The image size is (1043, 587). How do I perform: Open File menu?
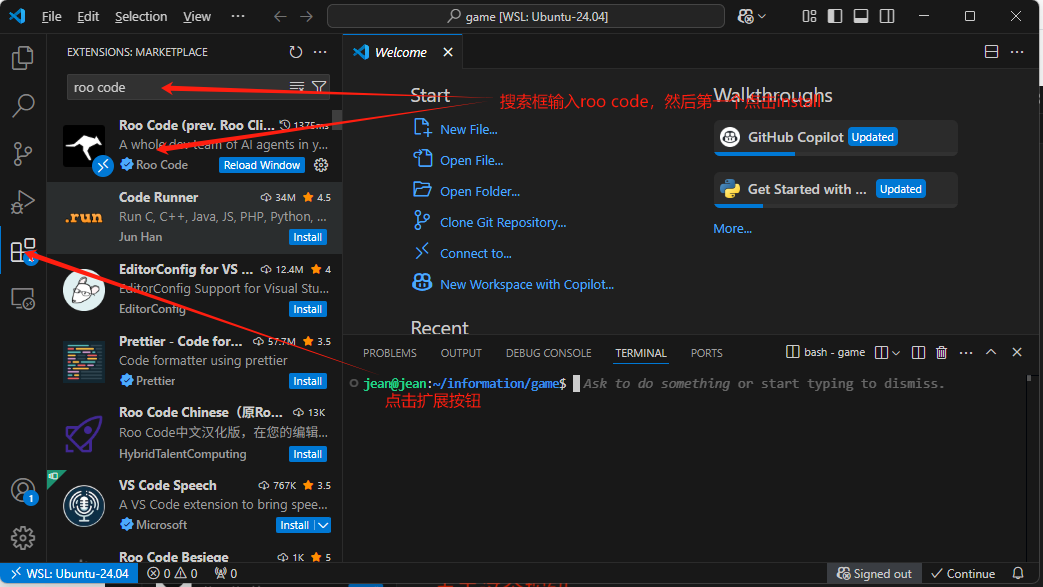(x=51, y=17)
